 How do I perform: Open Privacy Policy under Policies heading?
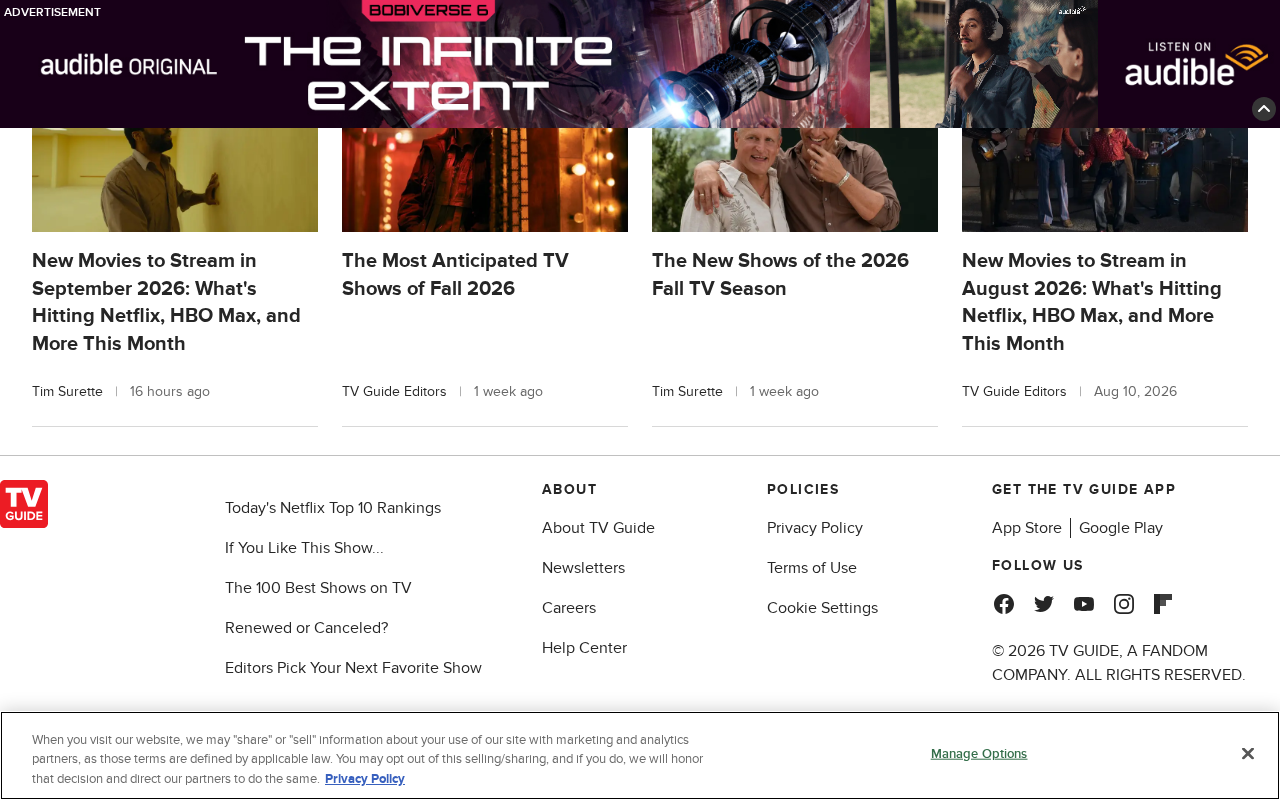(x=815, y=528)
